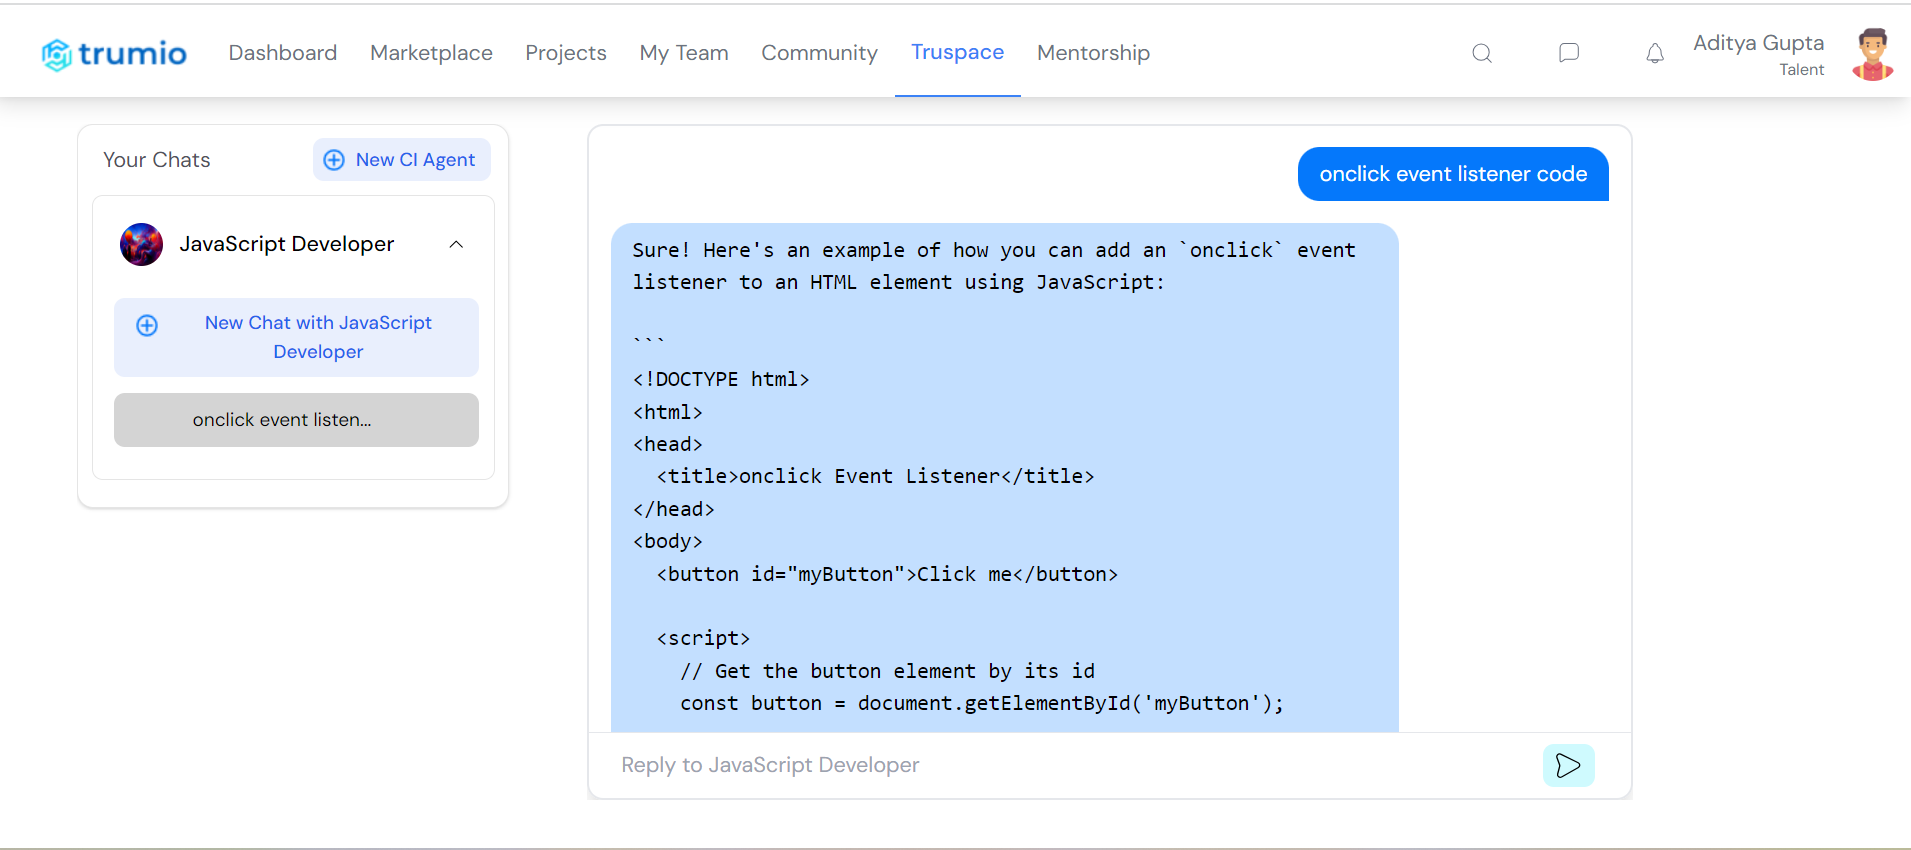The image size is (1911, 850).
Task: Open the My Team tab
Action: click(684, 53)
